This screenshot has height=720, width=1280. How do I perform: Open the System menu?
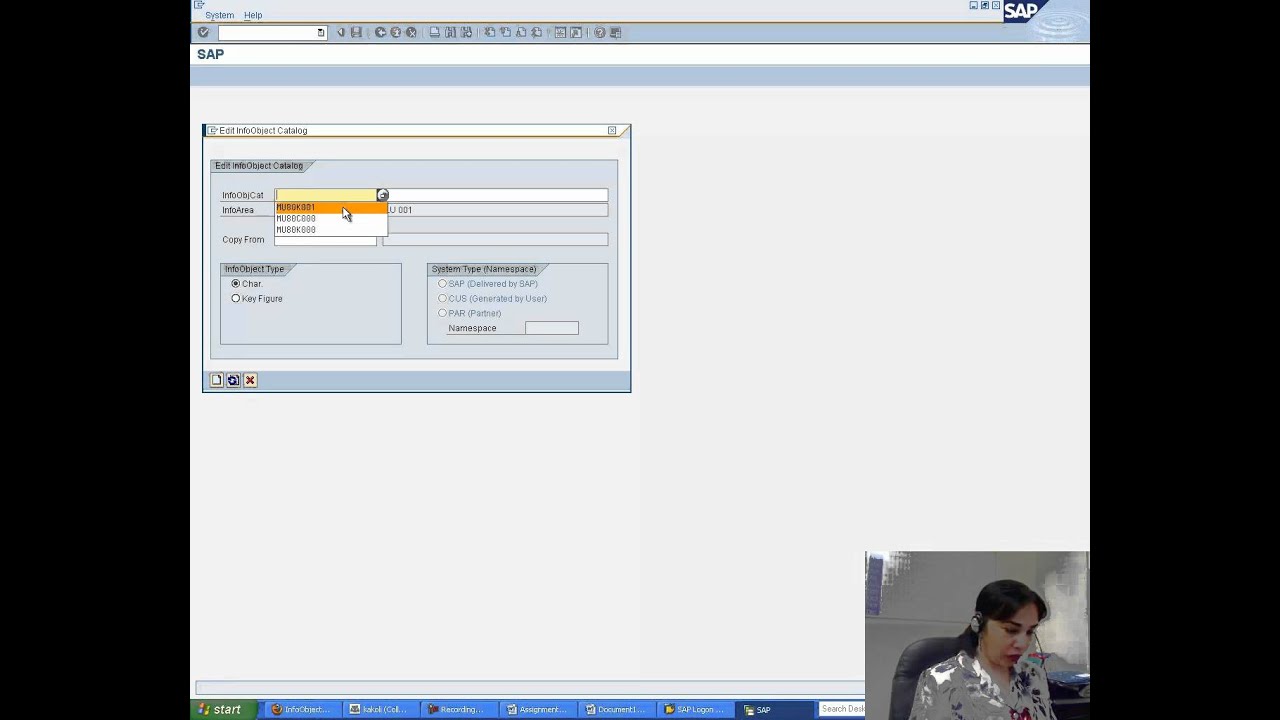pos(219,15)
